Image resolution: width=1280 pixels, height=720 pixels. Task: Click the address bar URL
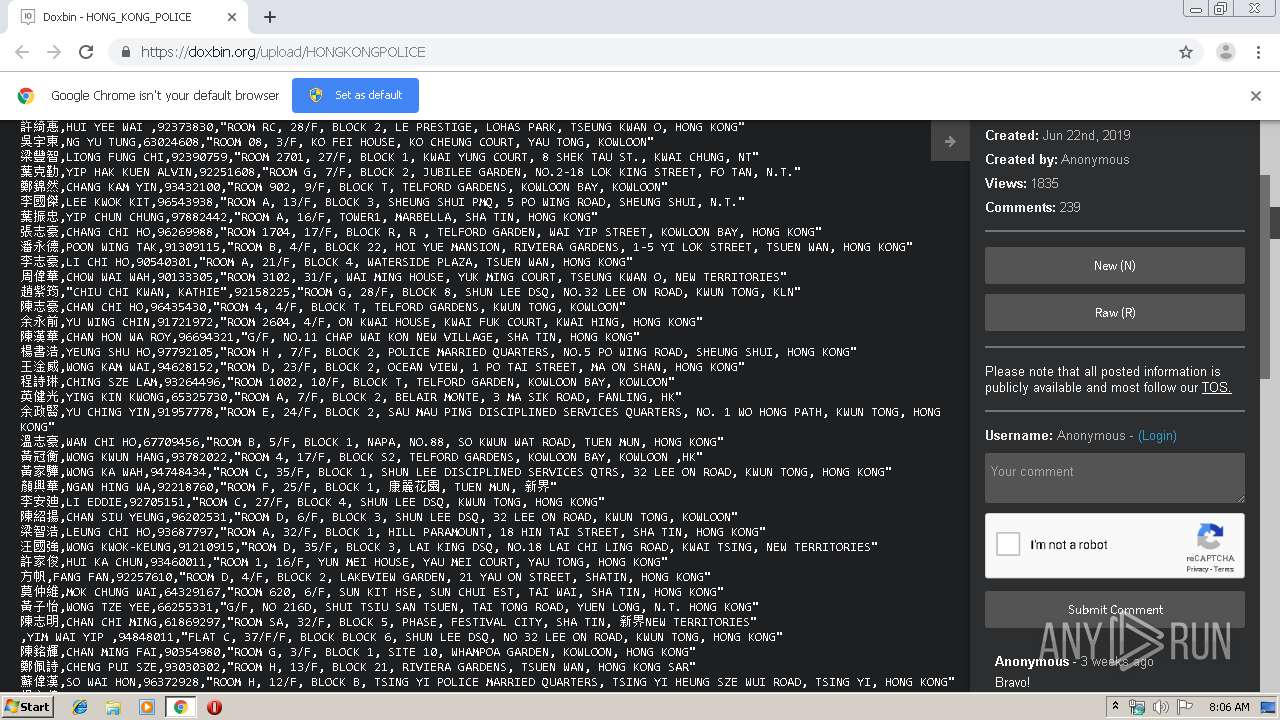[x=283, y=52]
